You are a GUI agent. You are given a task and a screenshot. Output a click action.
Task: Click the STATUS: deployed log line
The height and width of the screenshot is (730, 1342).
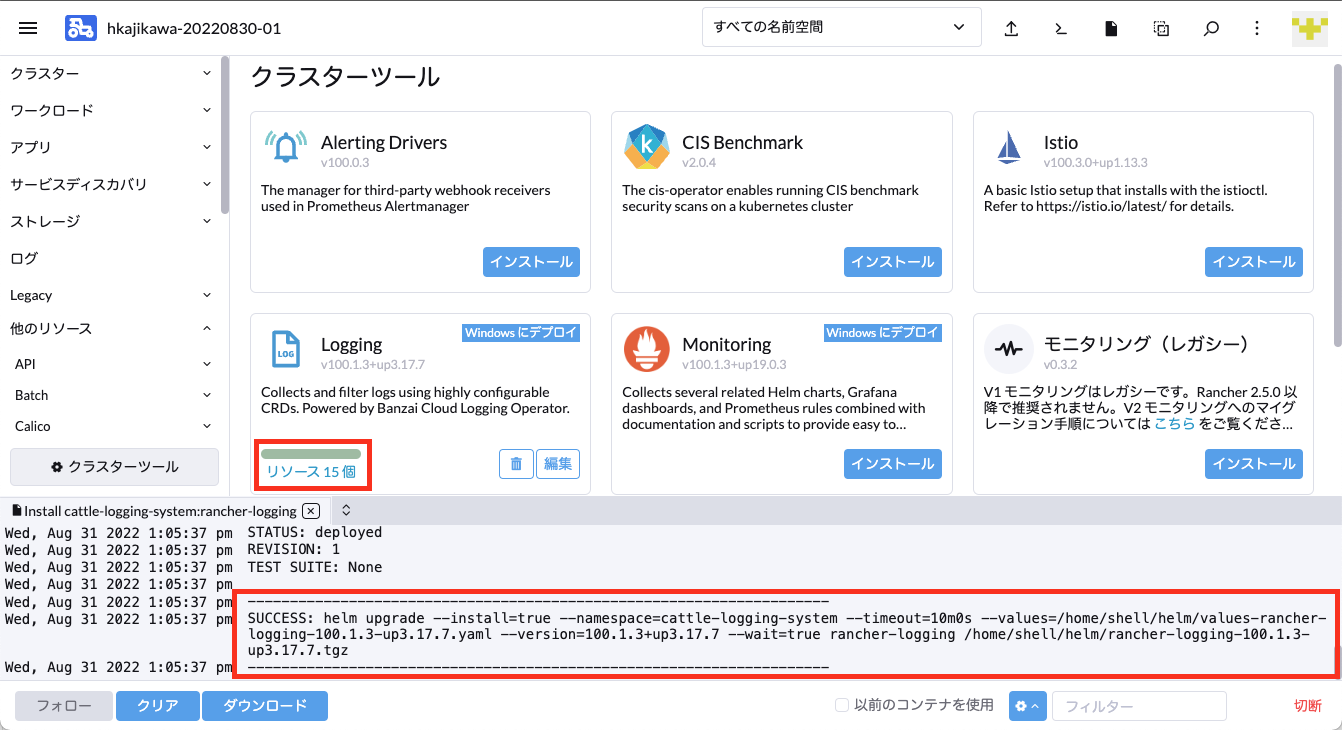[x=315, y=533]
